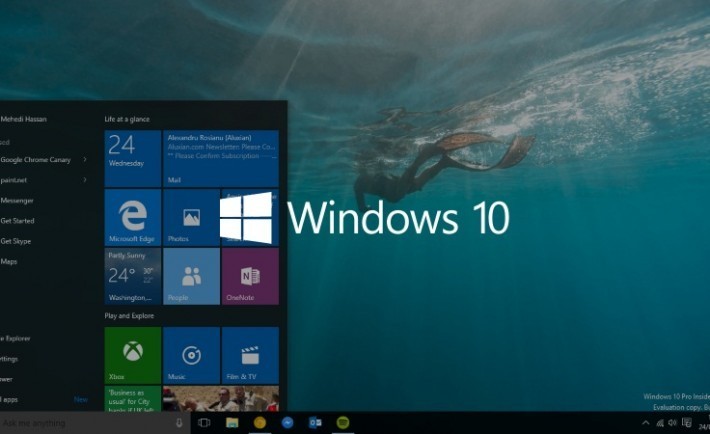The image size is (710, 434).
Task: Open the Weather tile for Washington
Action: 133,276
